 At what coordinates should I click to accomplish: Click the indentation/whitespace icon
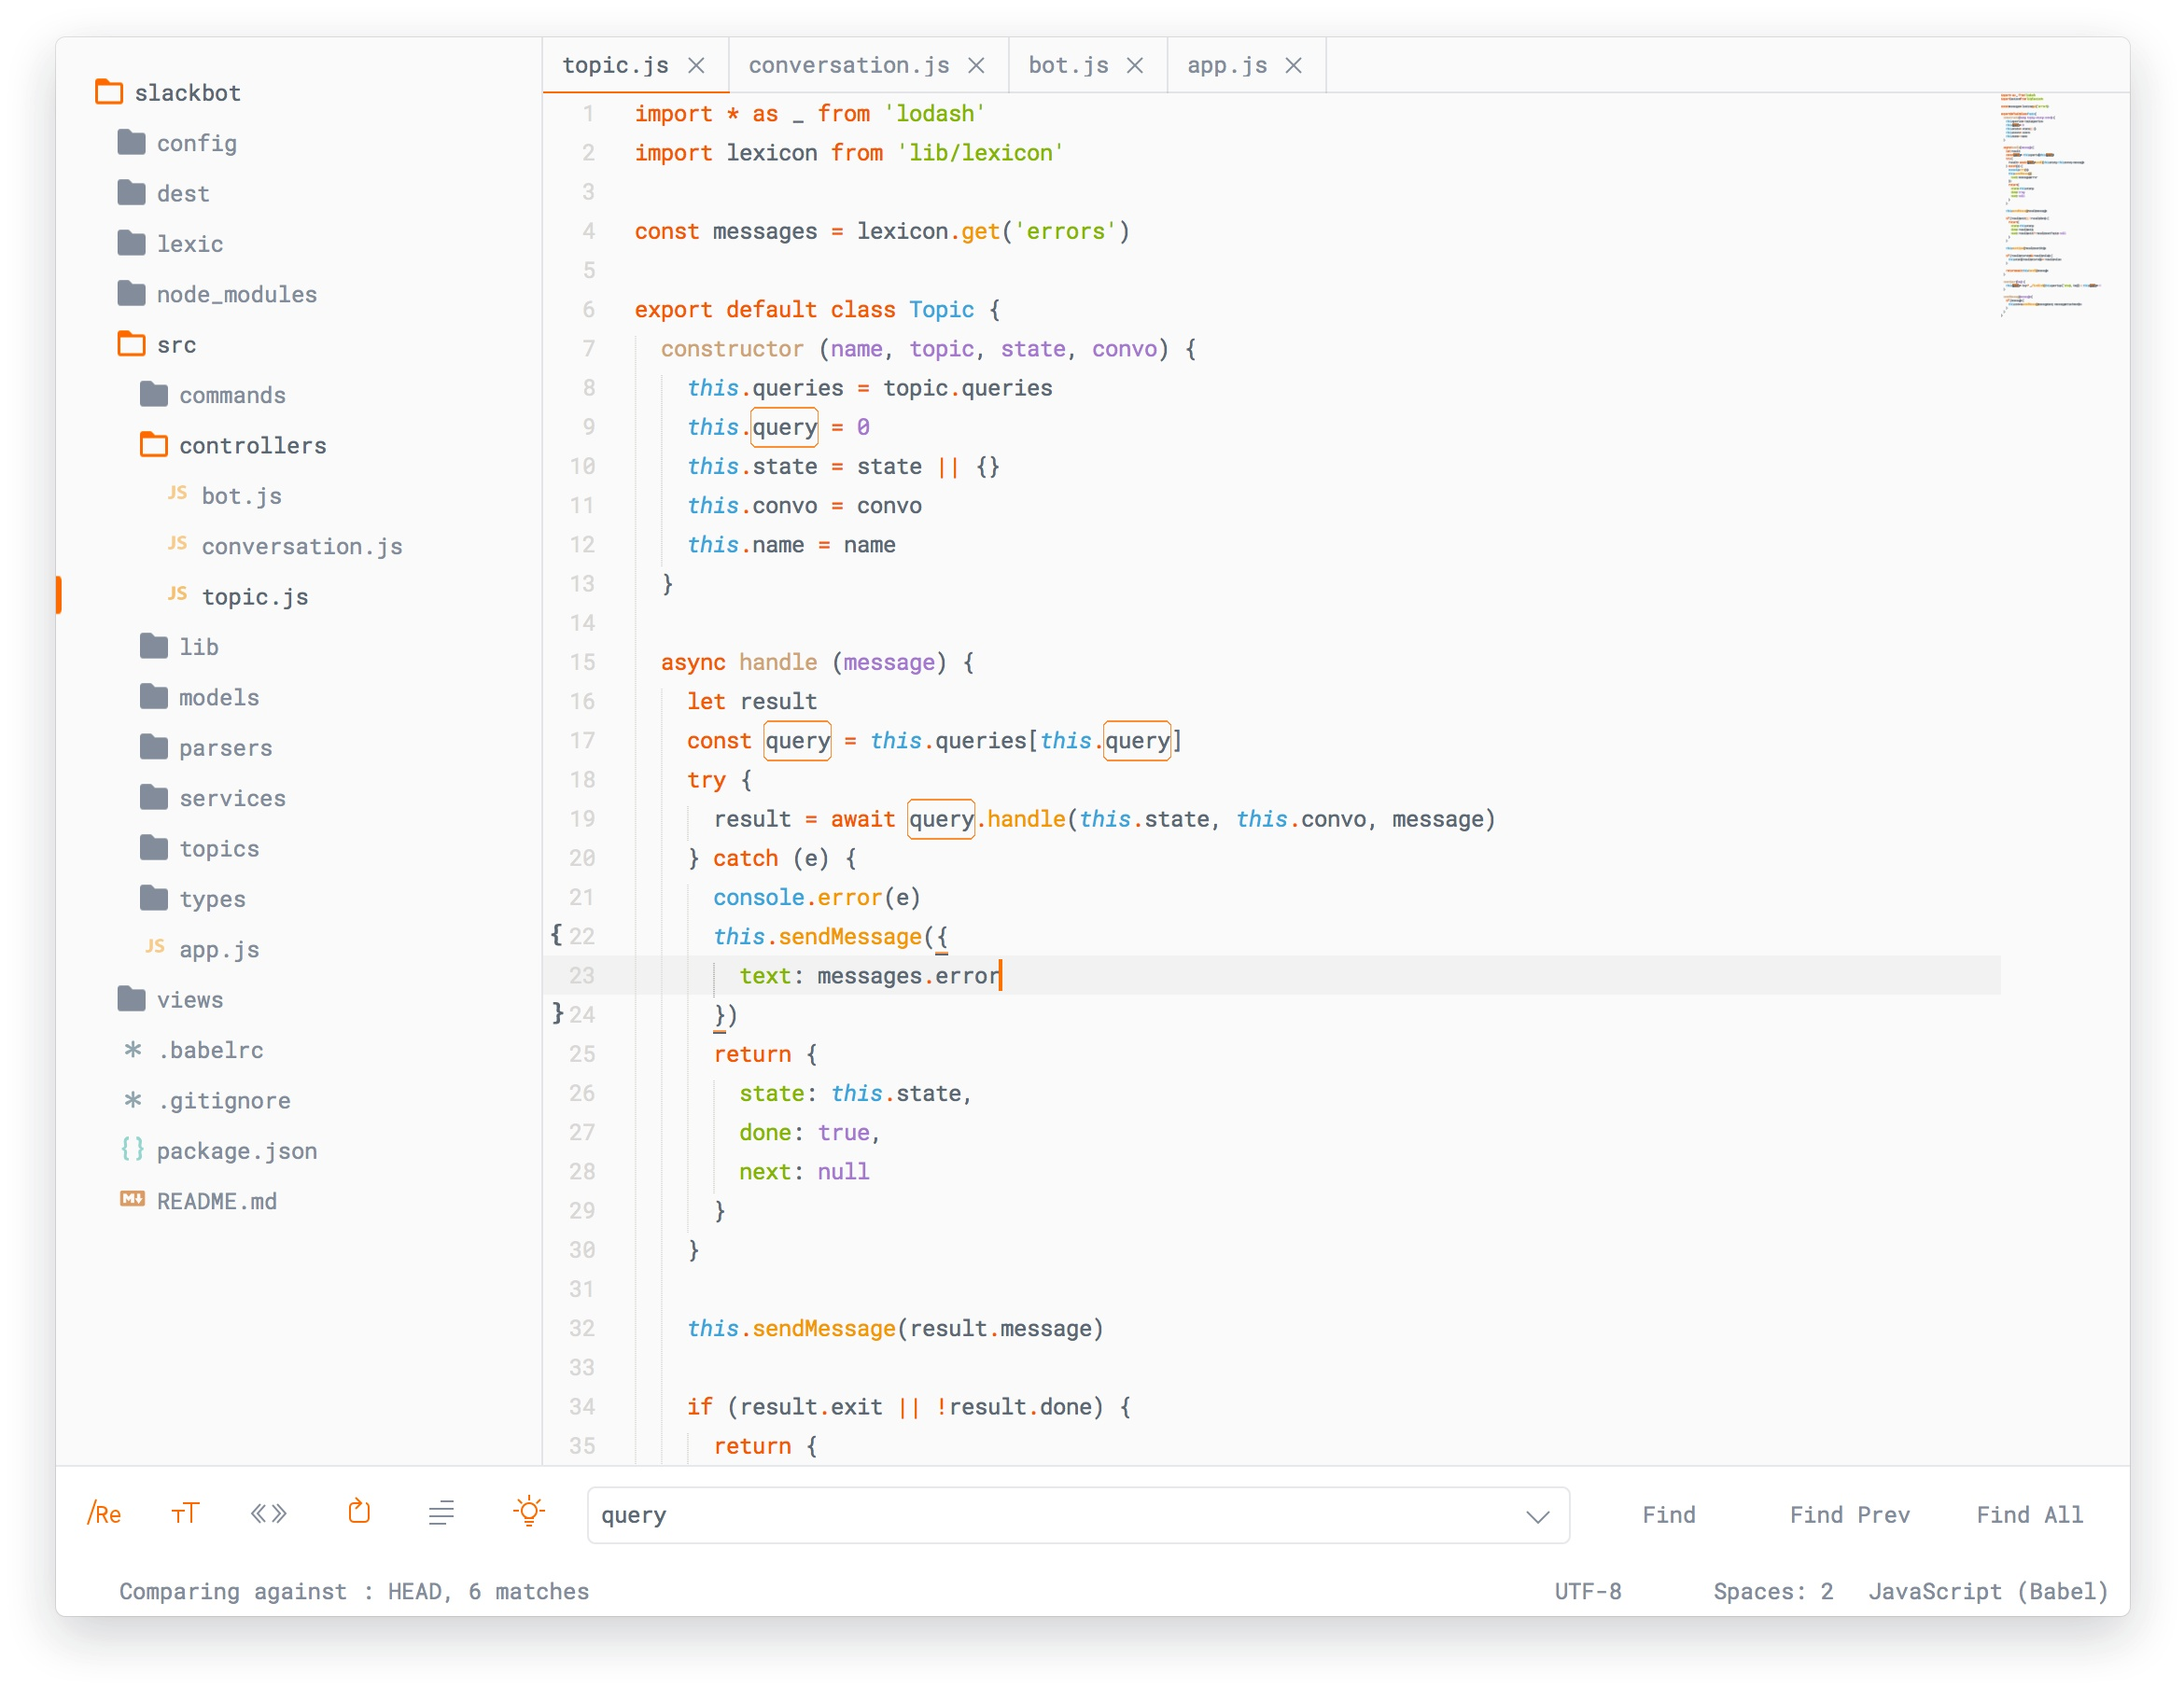coord(441,1513)
